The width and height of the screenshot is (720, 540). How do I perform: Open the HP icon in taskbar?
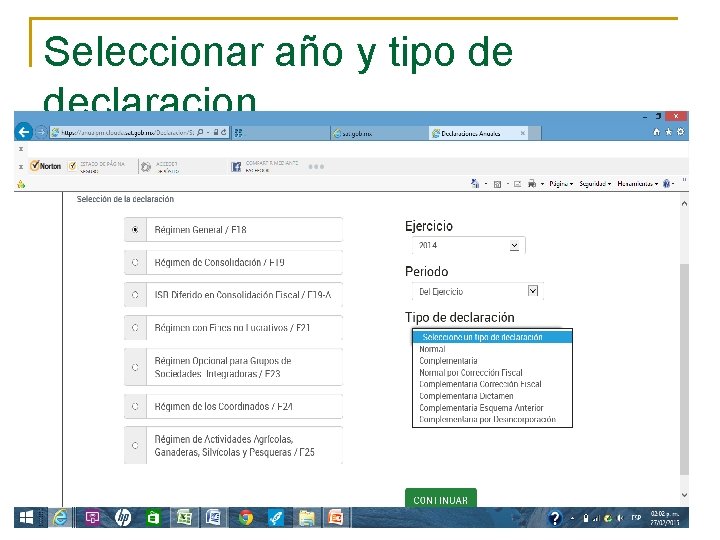click(x=123, y=518)
